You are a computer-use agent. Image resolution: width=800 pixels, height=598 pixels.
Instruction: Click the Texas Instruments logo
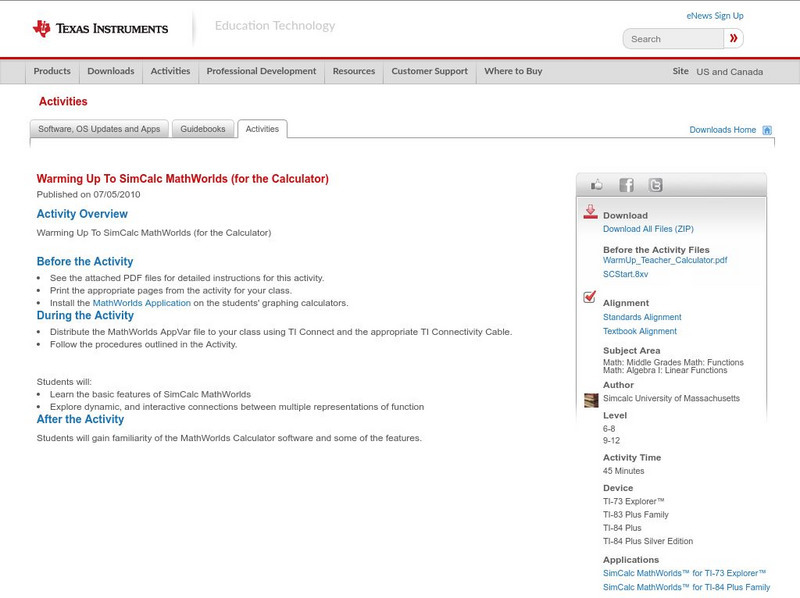100,29
